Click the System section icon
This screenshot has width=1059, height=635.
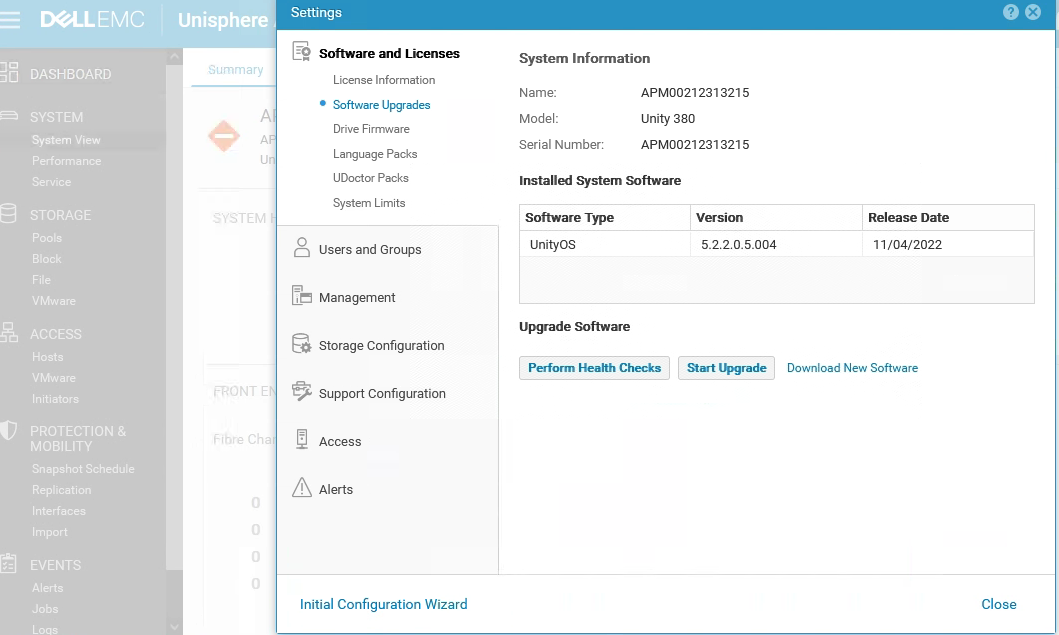click(9, 116)
